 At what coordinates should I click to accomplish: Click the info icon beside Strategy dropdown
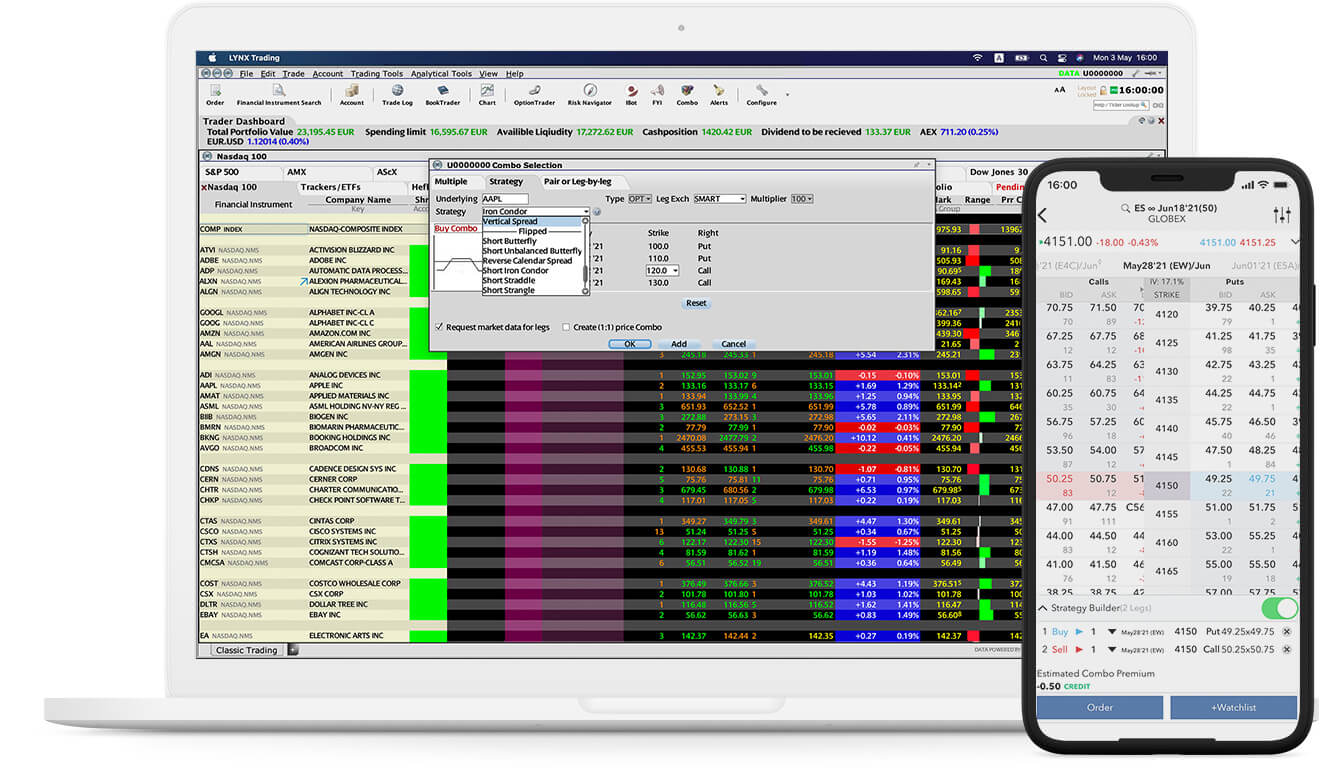pos(597,212)
